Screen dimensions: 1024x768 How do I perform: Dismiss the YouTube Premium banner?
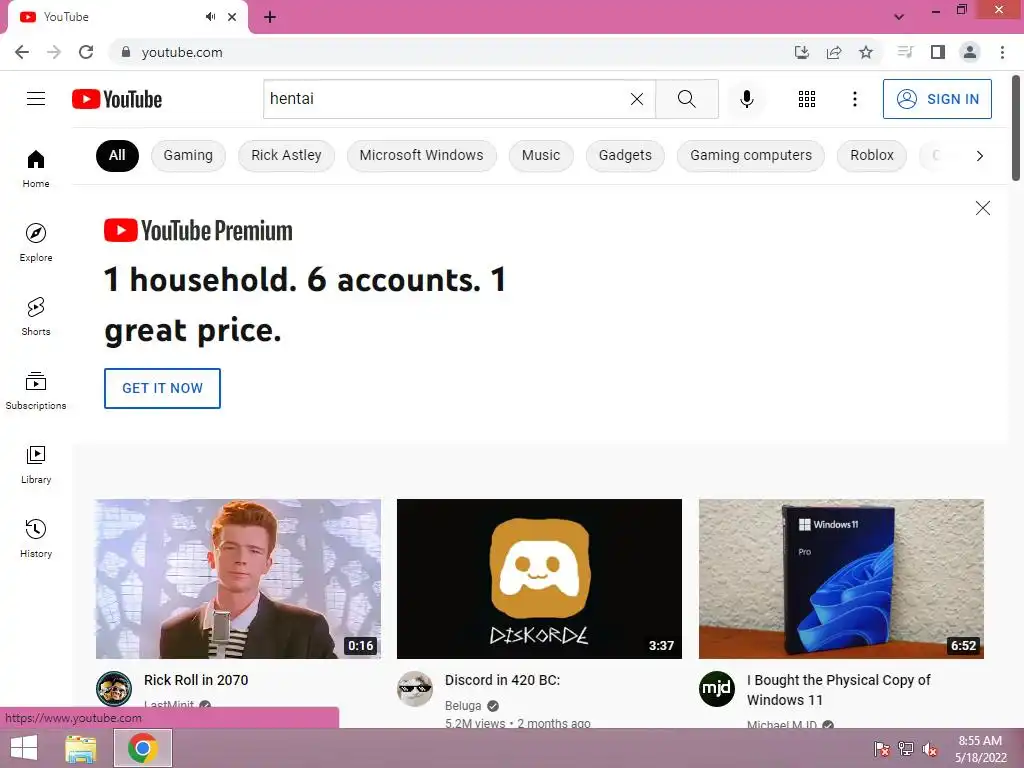coord(982,208)
